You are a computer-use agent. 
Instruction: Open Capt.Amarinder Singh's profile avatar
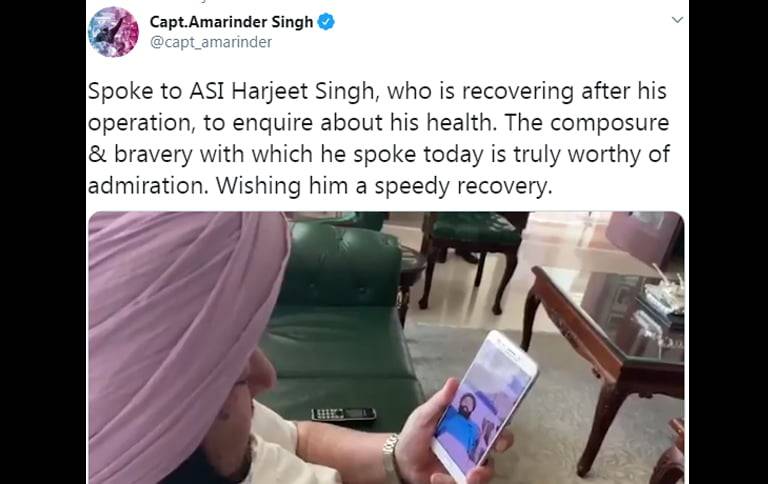(x=113, y=32)
